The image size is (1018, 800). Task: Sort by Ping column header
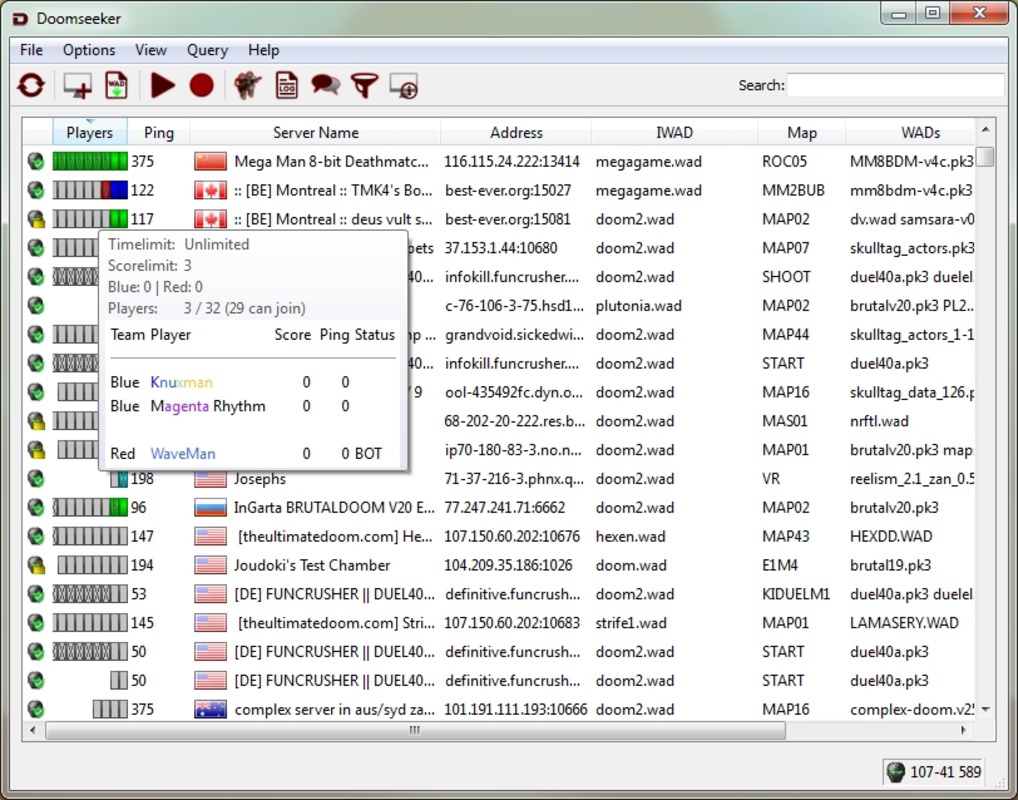158,132
